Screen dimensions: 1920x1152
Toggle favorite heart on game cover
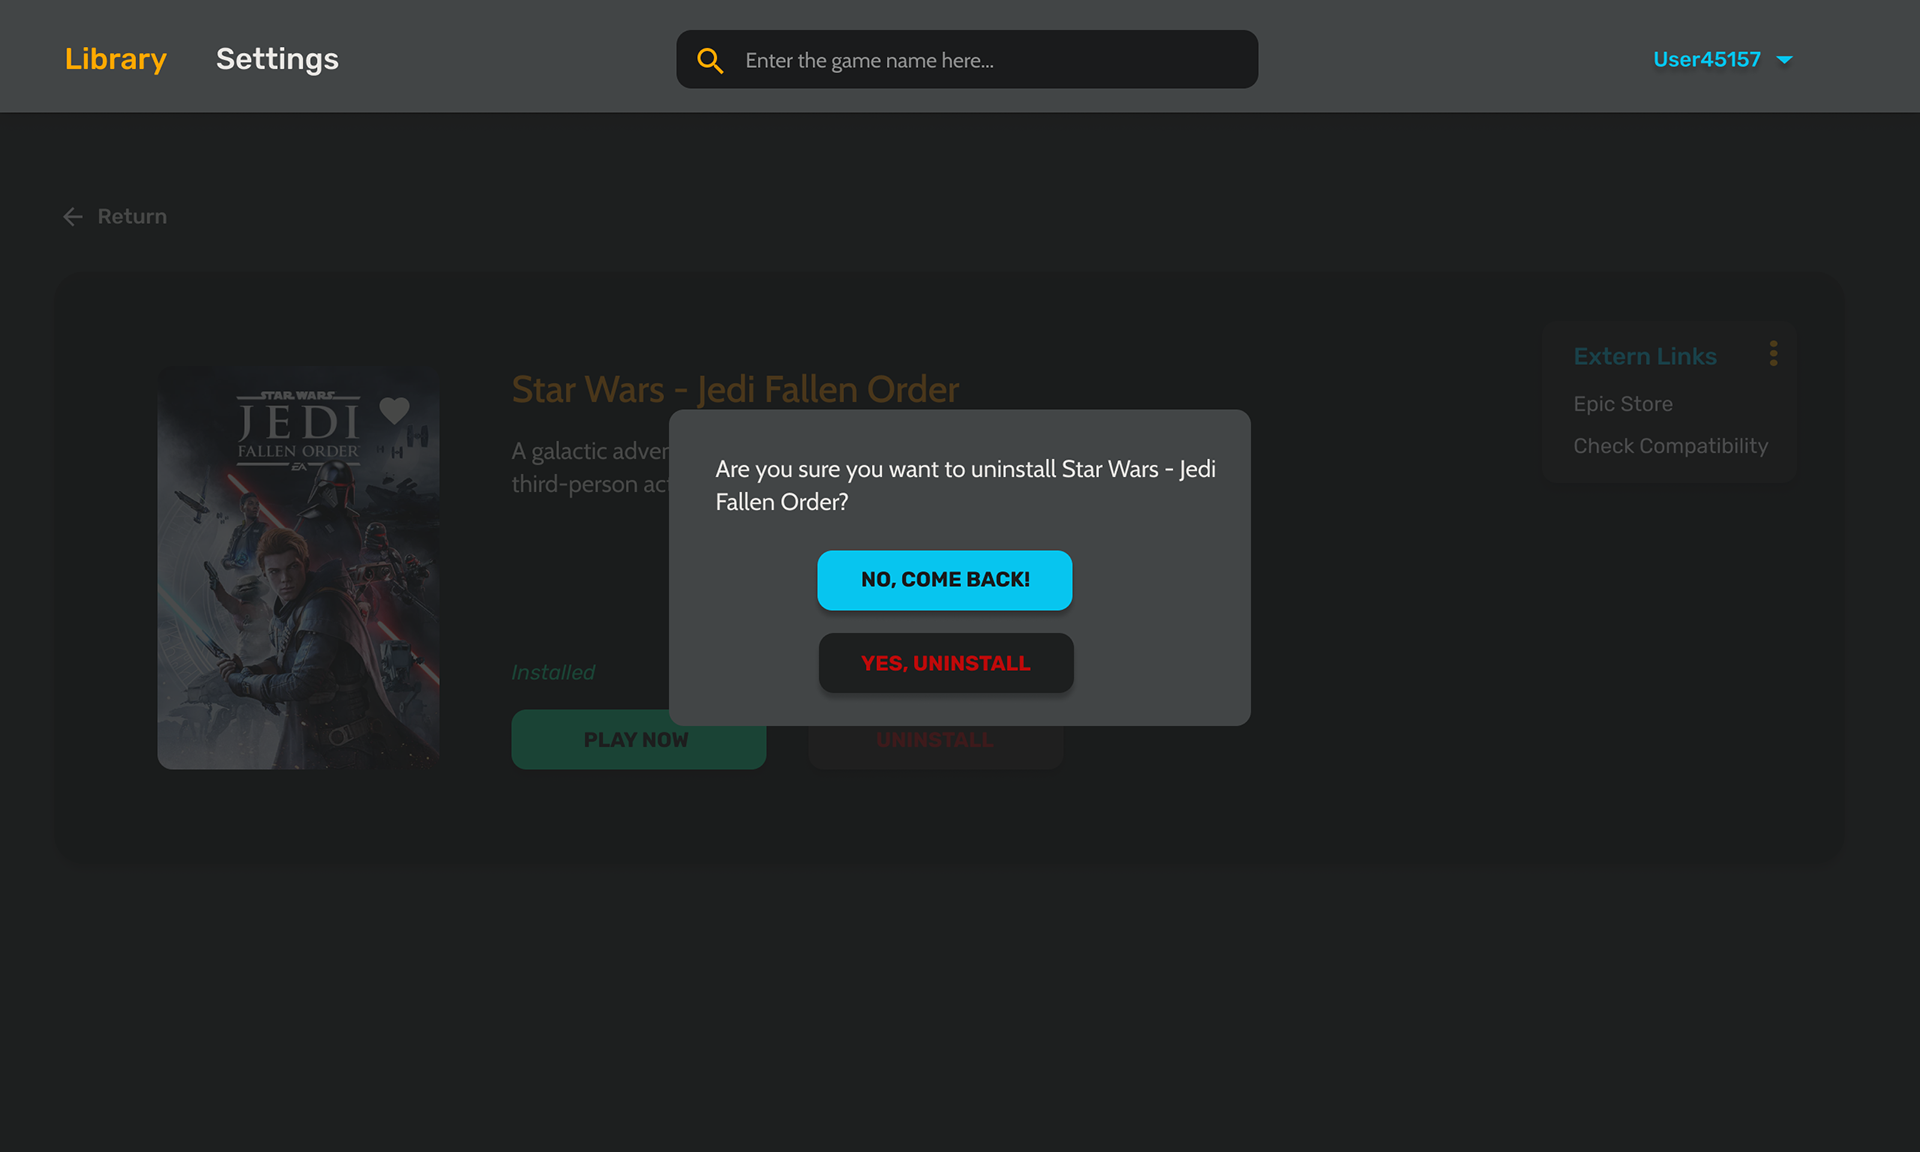pyautogui.click(x=394, y=409)
